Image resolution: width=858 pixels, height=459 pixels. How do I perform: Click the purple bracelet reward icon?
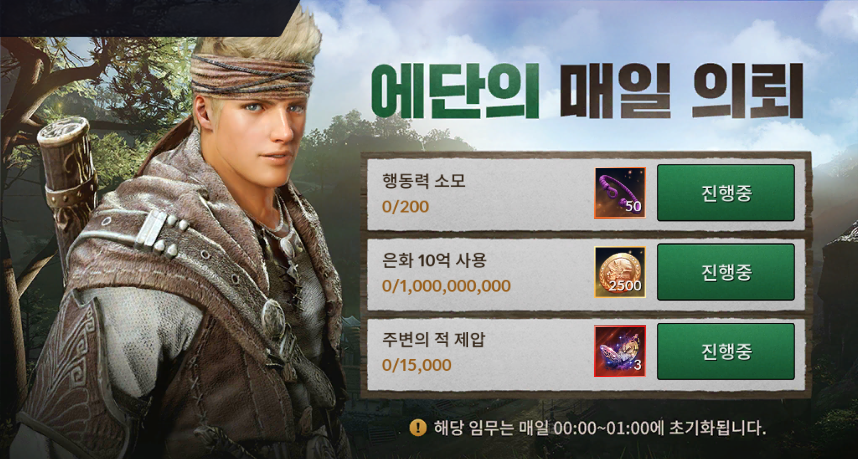coord(620,193)
